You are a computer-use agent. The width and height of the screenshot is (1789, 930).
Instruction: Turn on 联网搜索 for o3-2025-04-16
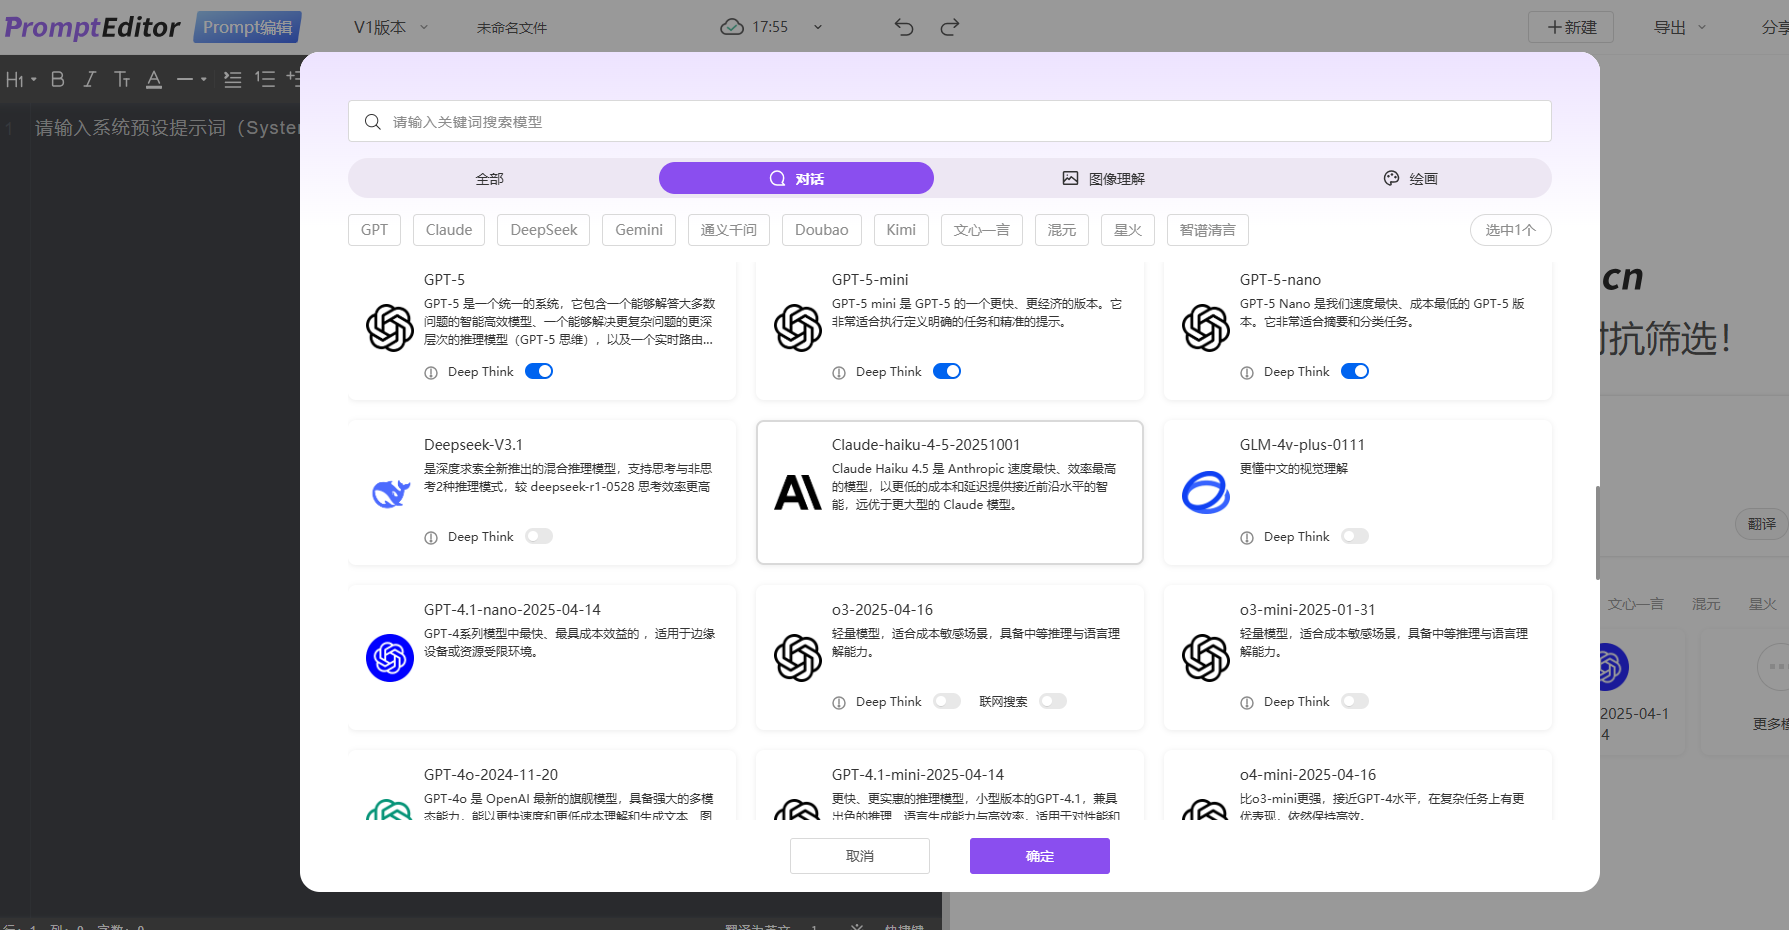click(x=1053, y=701)
